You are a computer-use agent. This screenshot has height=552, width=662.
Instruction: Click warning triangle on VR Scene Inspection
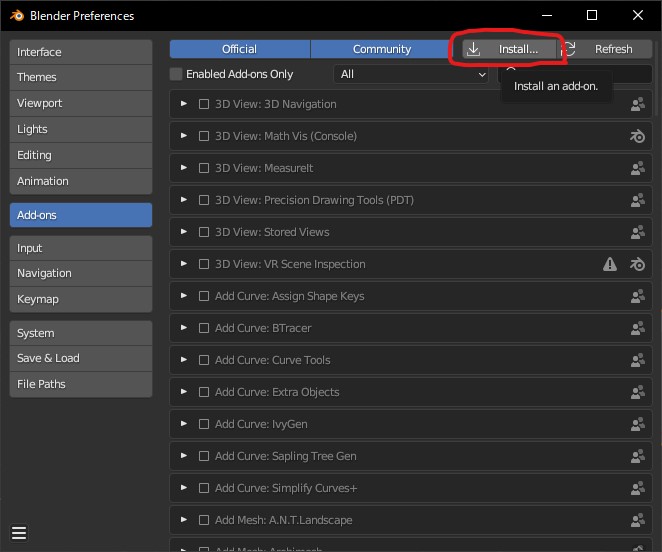(x=610, y=264)
